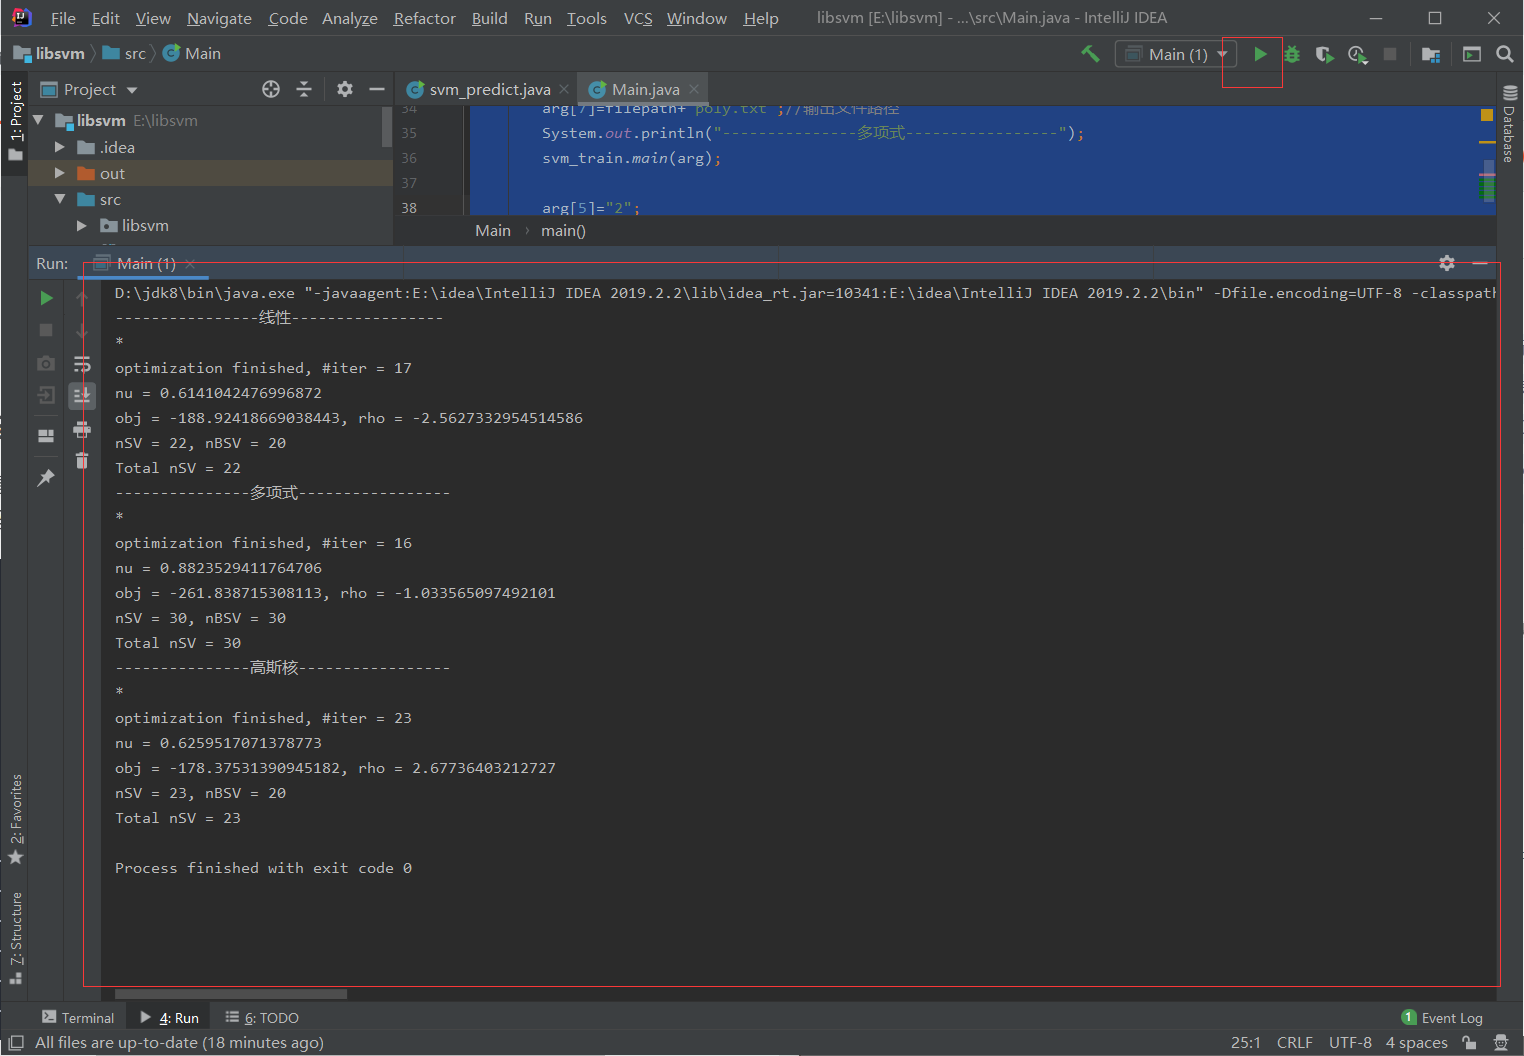The width and height of the screenshot is (1524, 1056).
Task: Hide the Run tool window
Action: 1480,263
